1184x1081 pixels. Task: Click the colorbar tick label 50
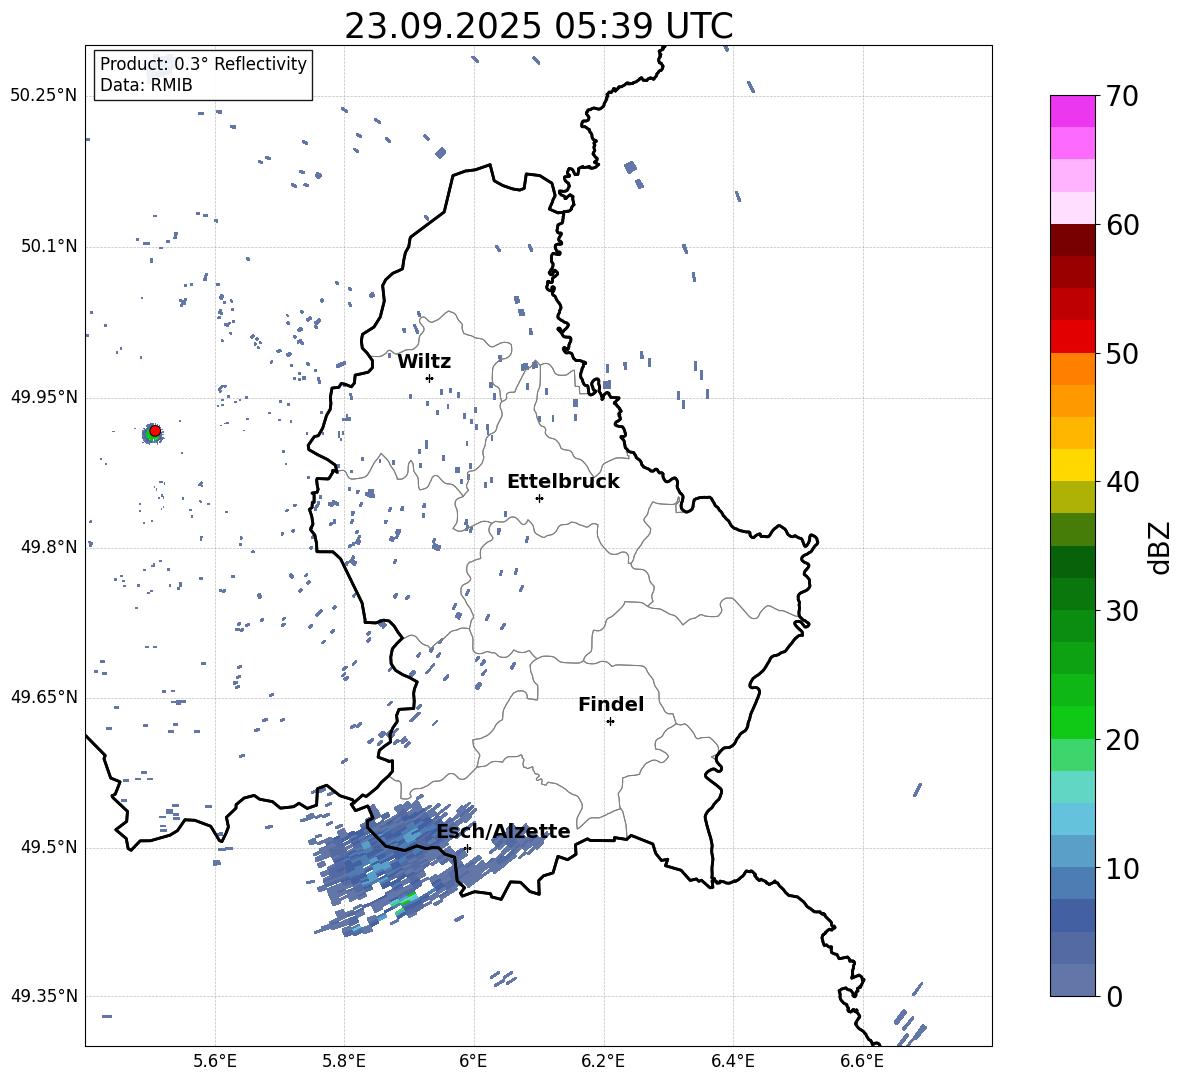(1122, 354)
